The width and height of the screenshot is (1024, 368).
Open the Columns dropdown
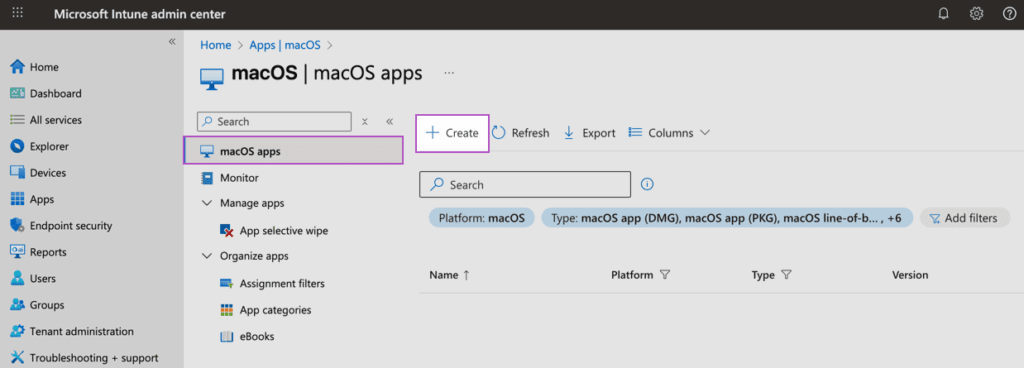(669, 132)
